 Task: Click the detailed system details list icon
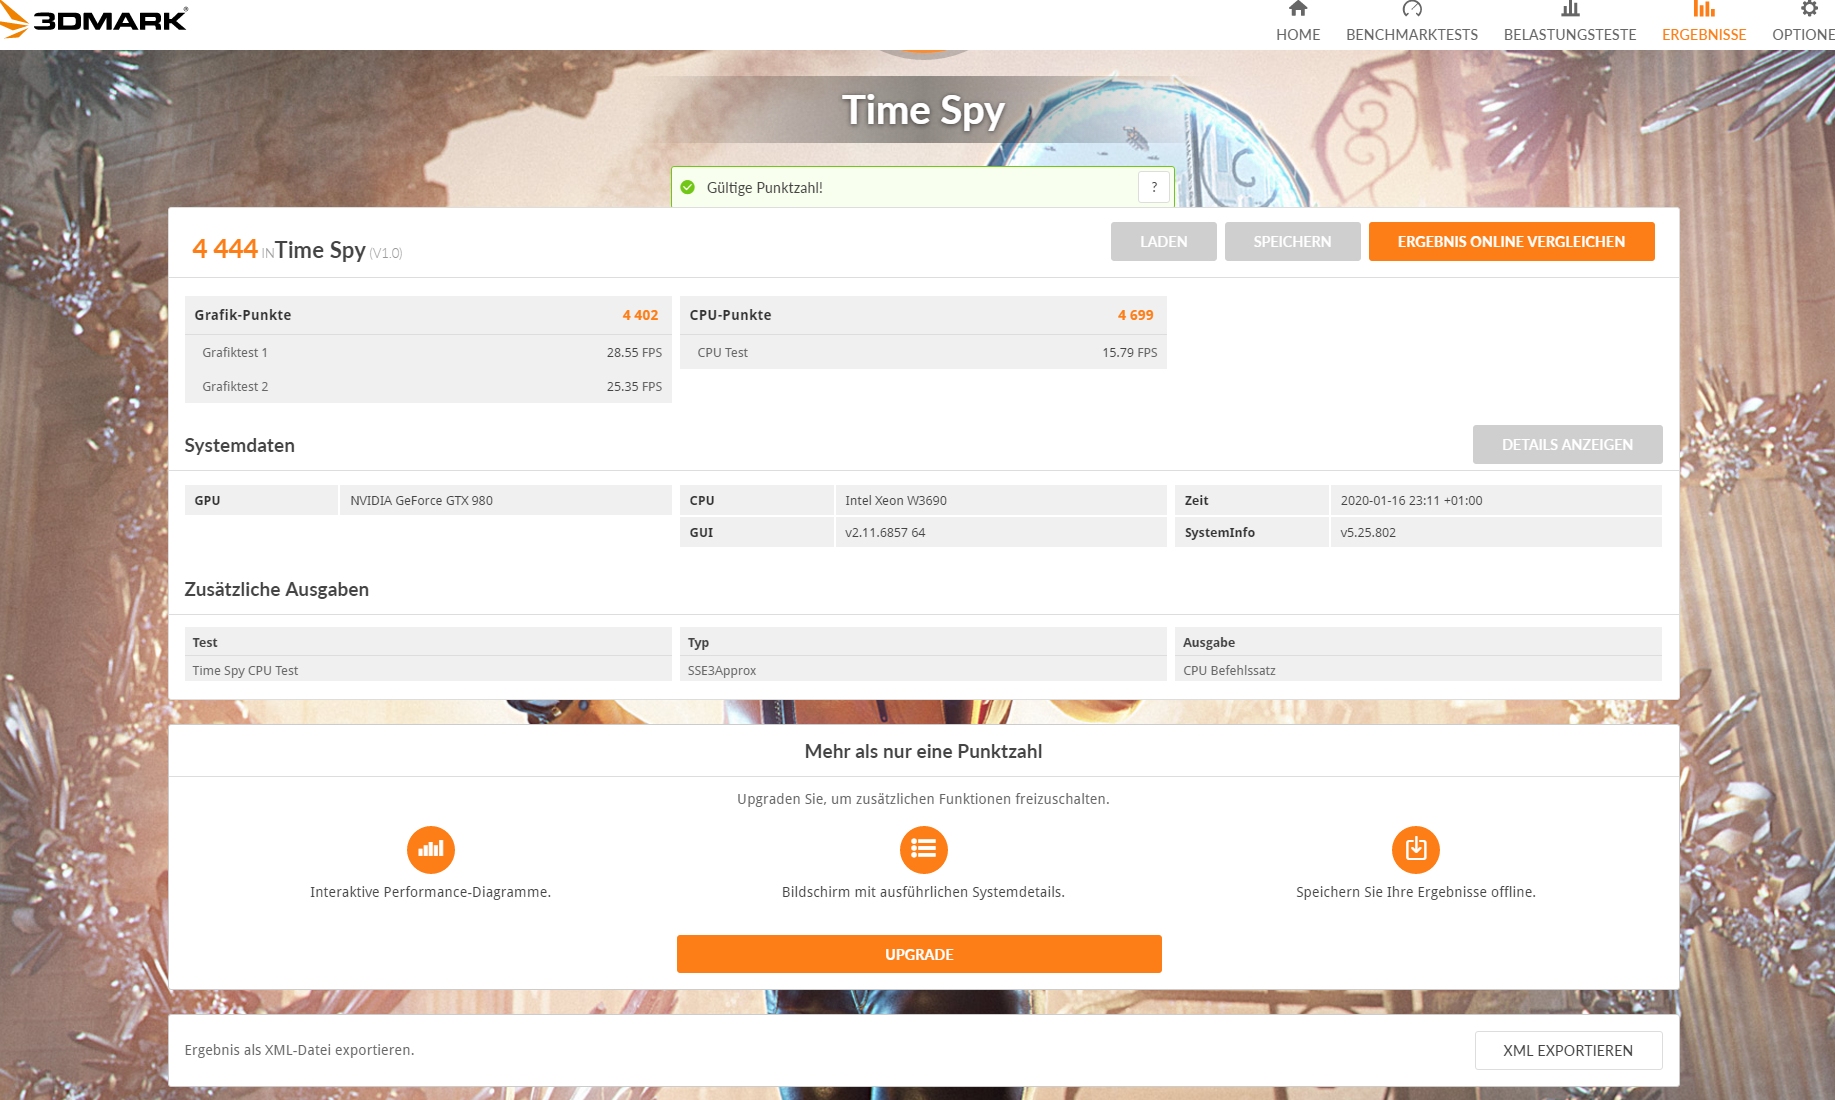924,849
